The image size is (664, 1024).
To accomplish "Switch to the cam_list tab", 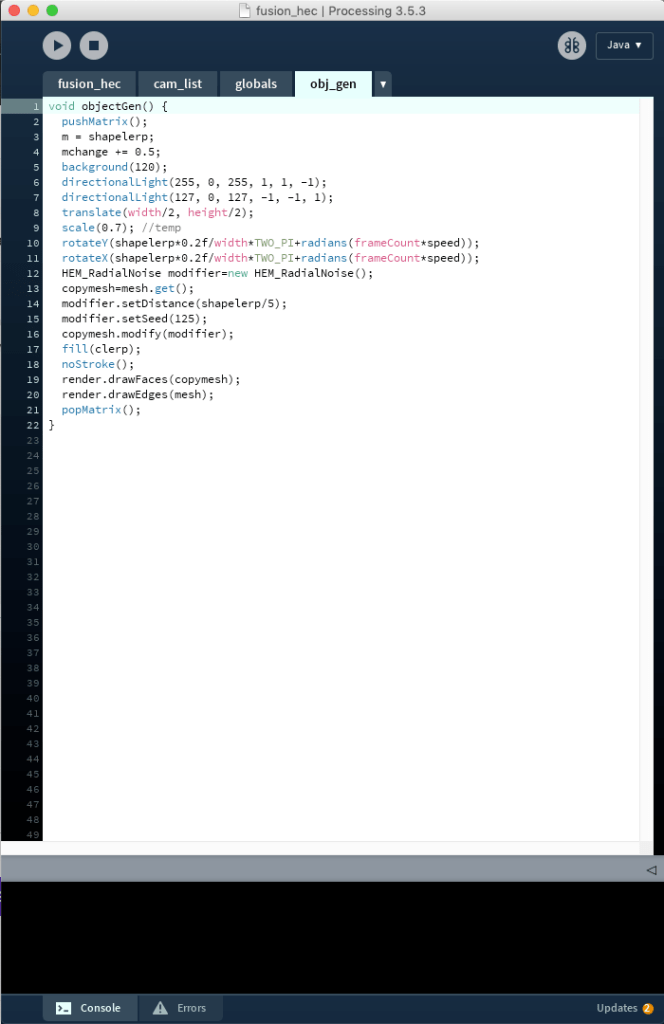I will (x=177, y=84).
